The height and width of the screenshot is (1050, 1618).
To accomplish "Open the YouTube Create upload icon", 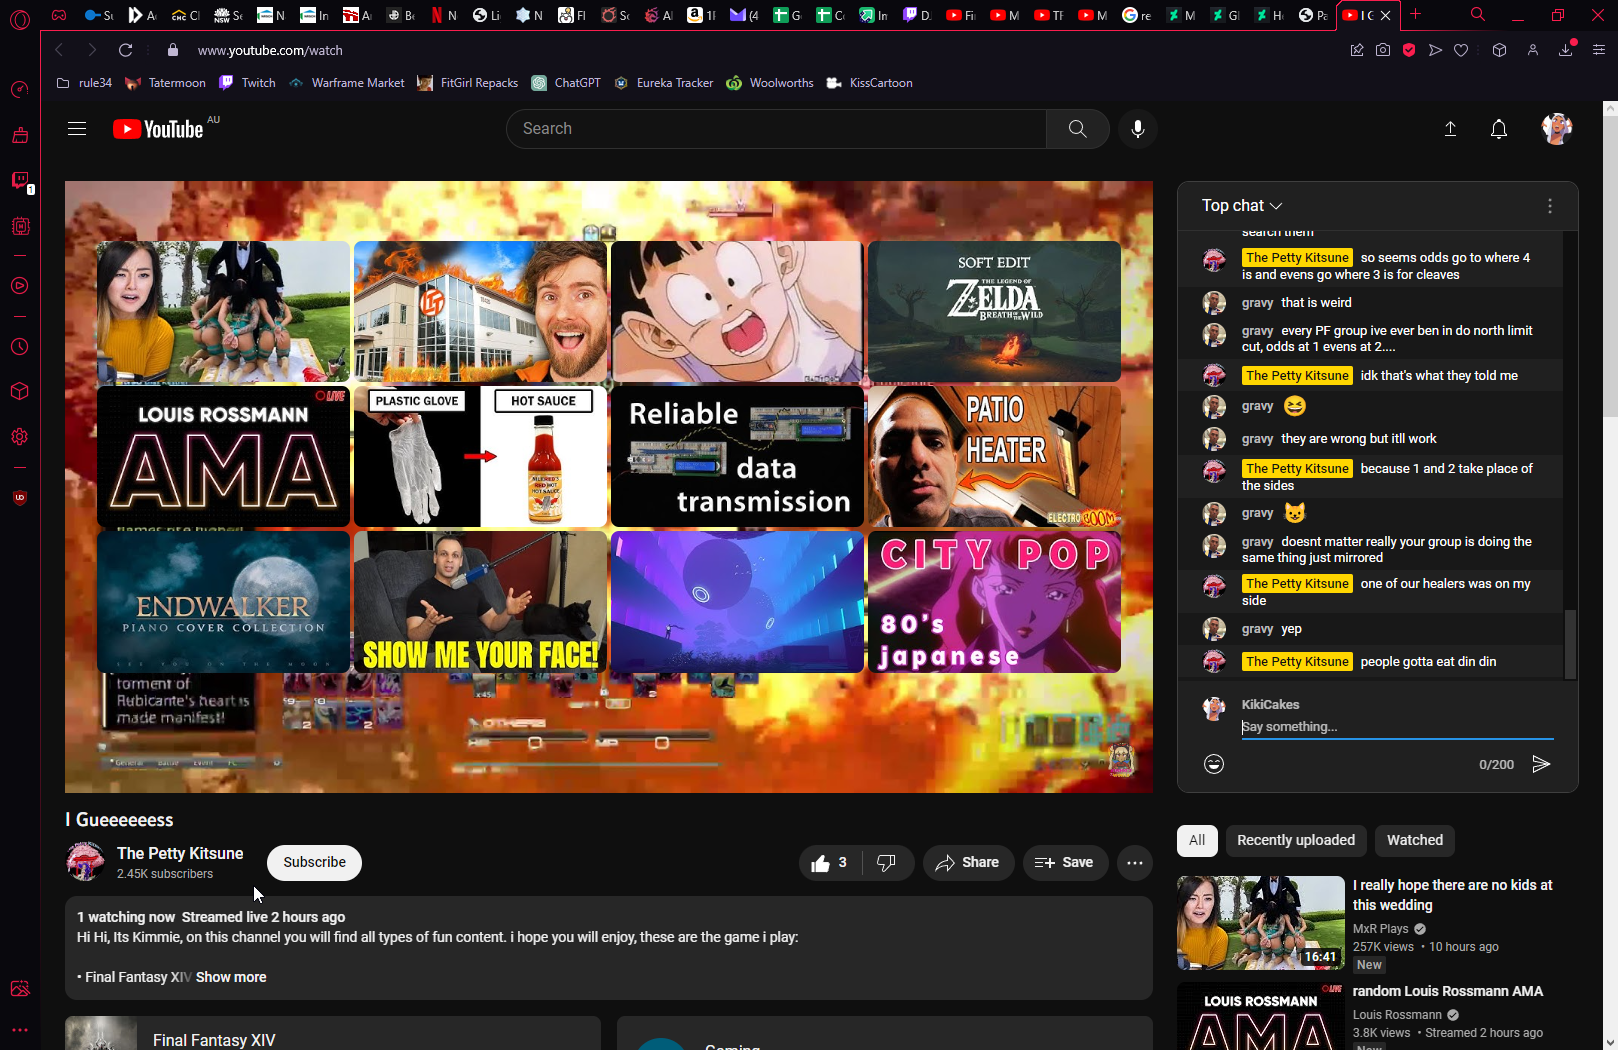I will [1450, 129].
